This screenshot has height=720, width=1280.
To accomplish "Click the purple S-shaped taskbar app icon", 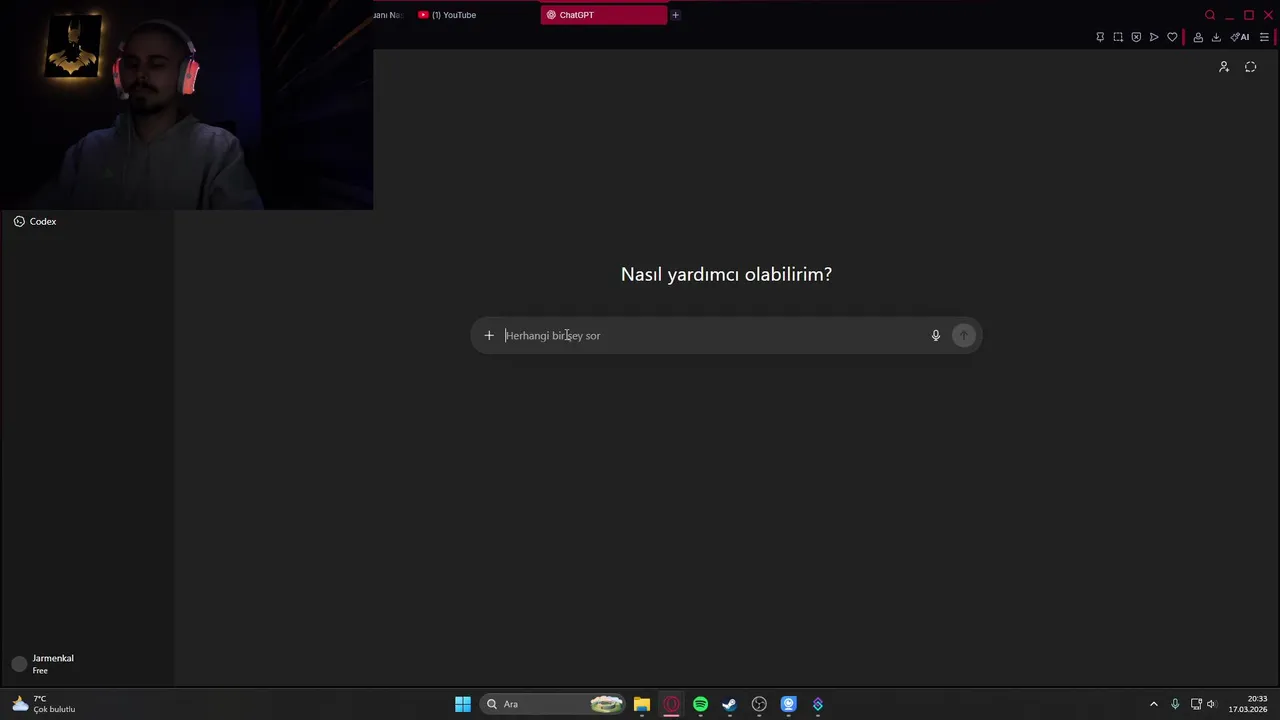I will click(x=818, y=704).
